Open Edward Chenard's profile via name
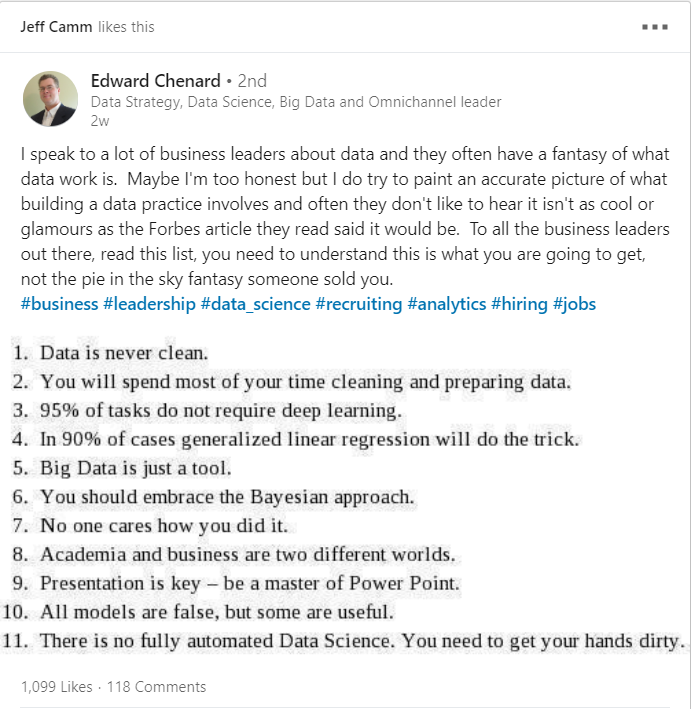 pyautogui.click(x=156, y=81)
